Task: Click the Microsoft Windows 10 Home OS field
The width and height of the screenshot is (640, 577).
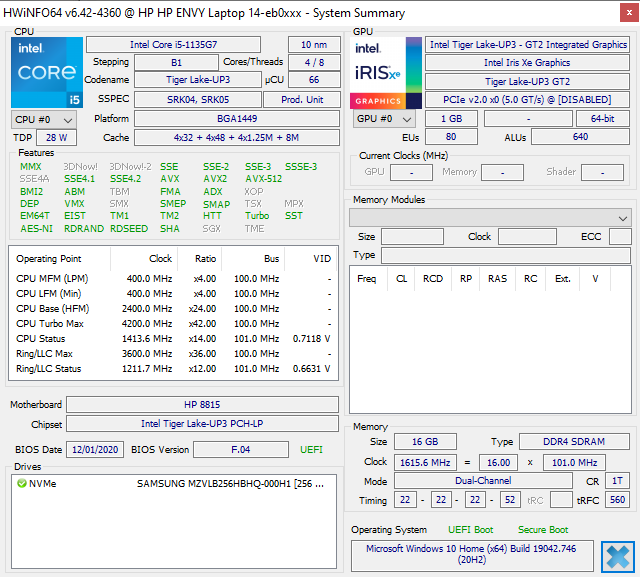Action: [x=473, y=555]
